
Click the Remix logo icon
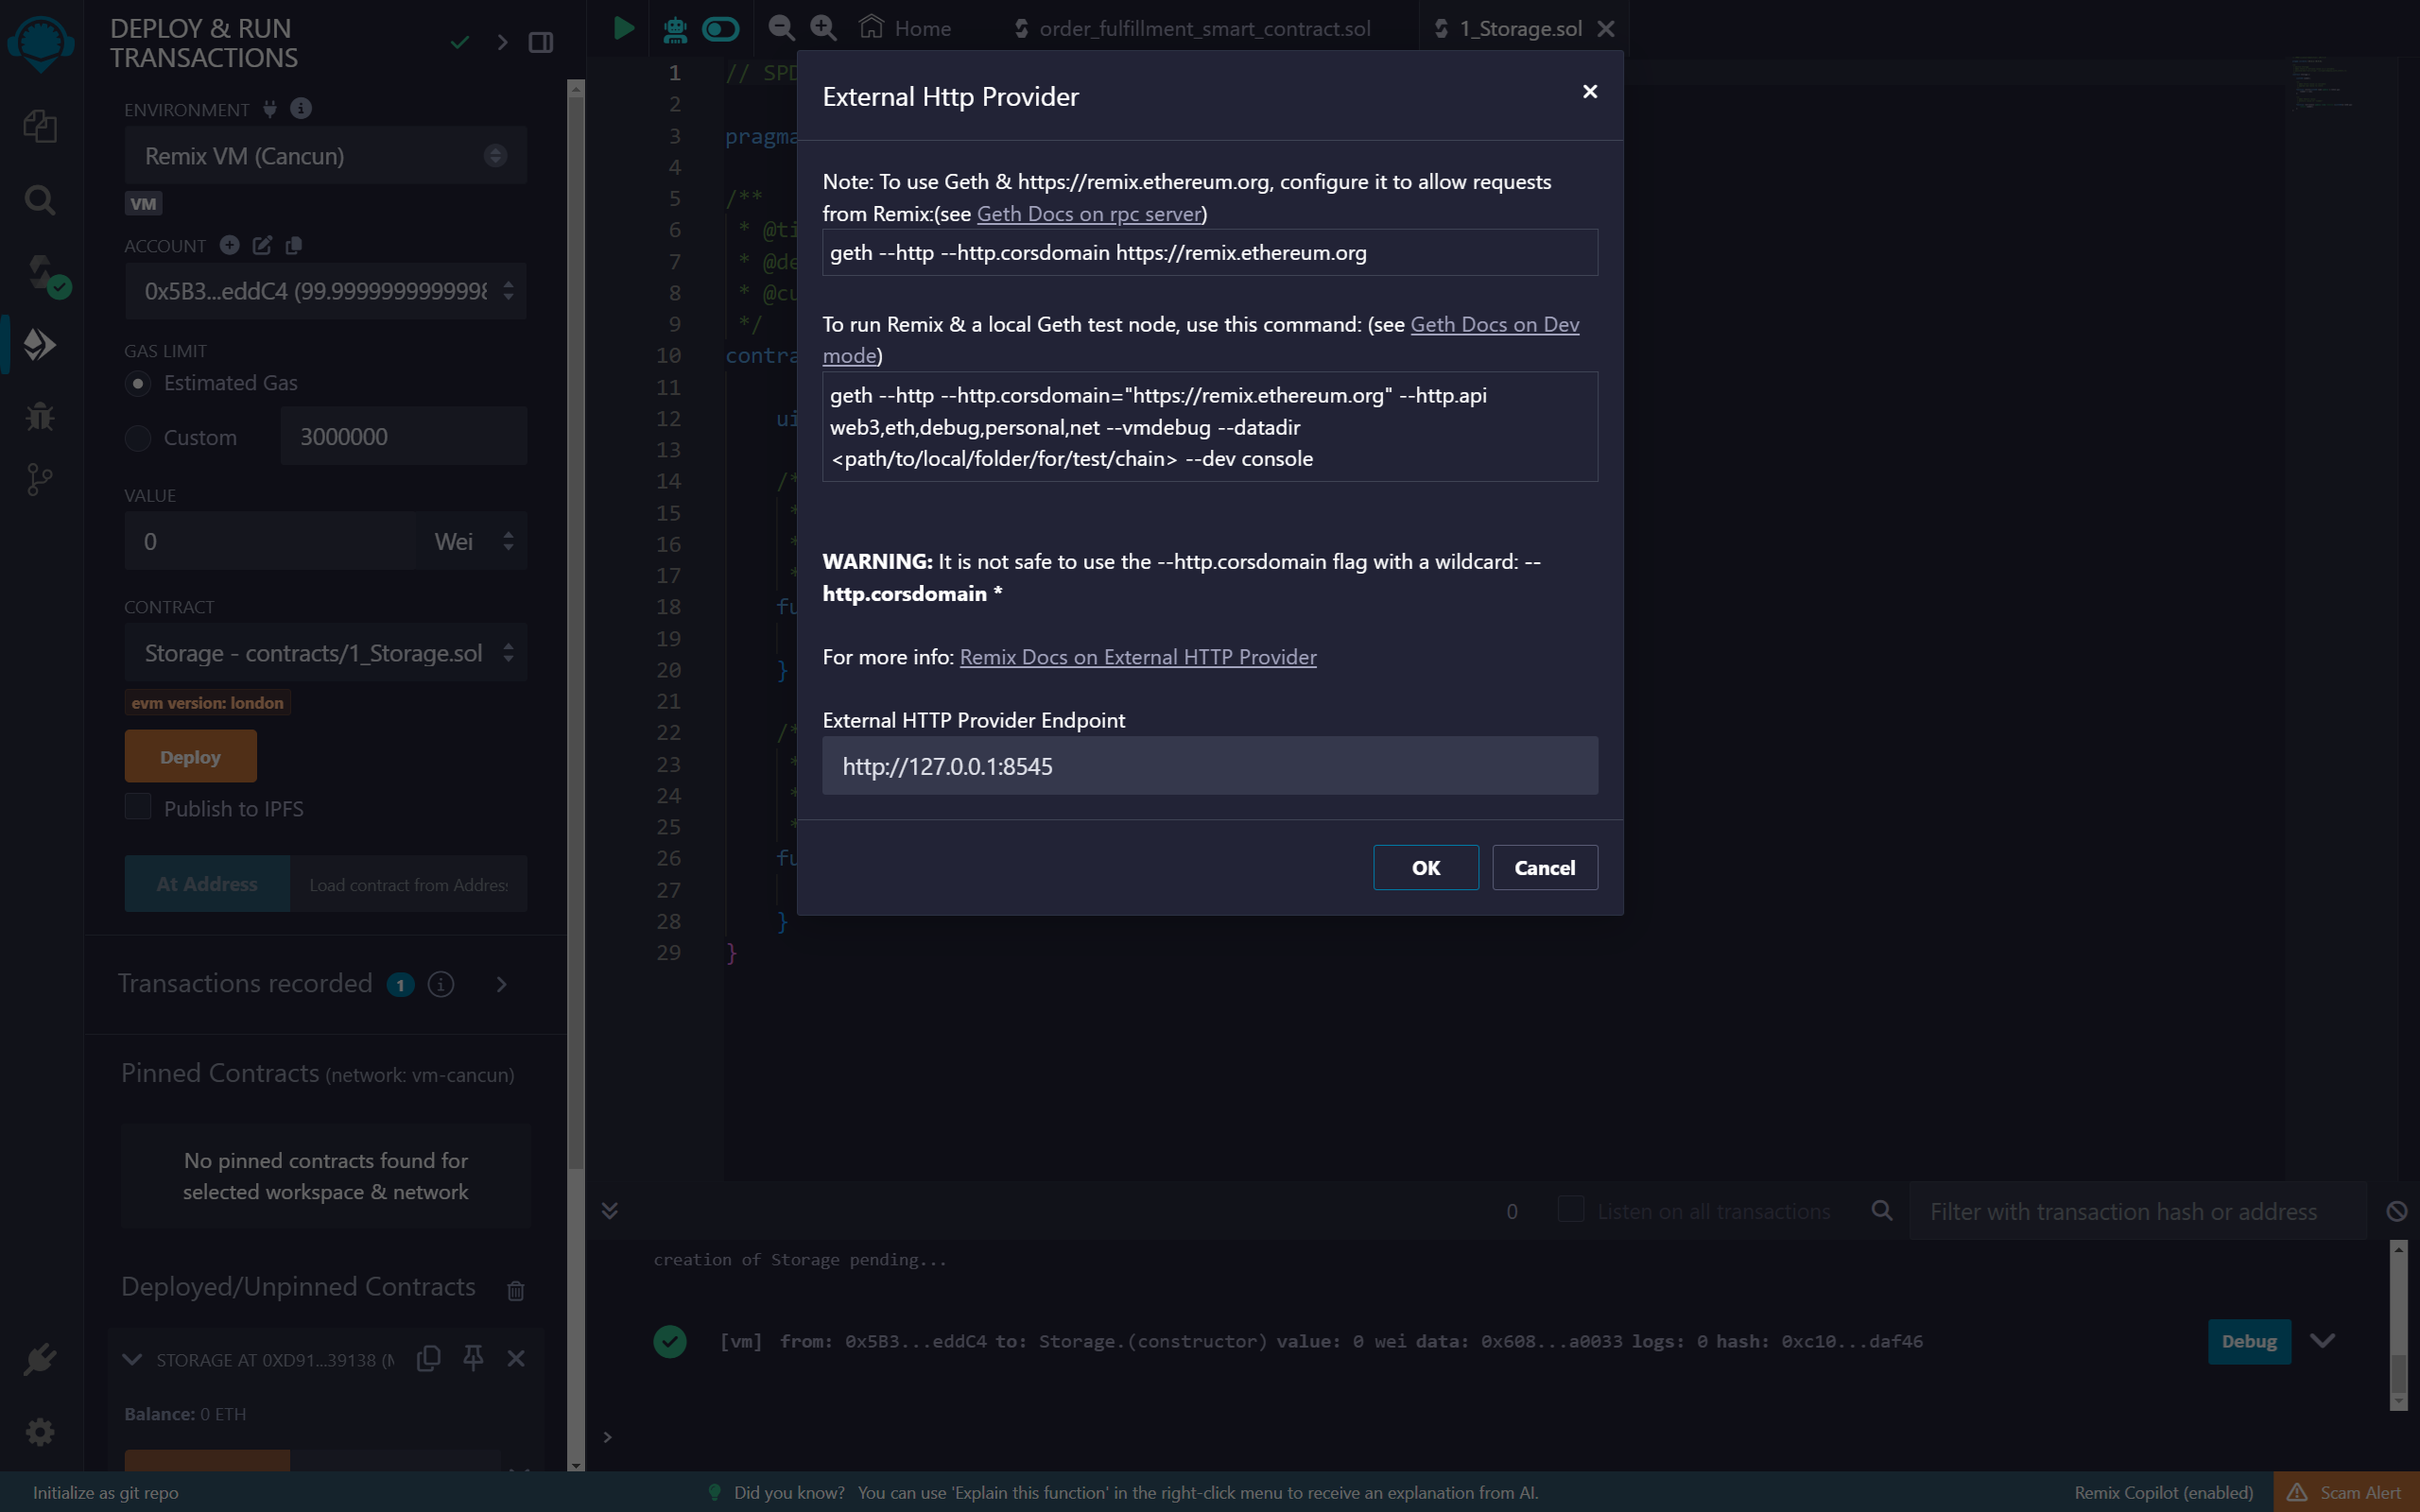[41, 43]
